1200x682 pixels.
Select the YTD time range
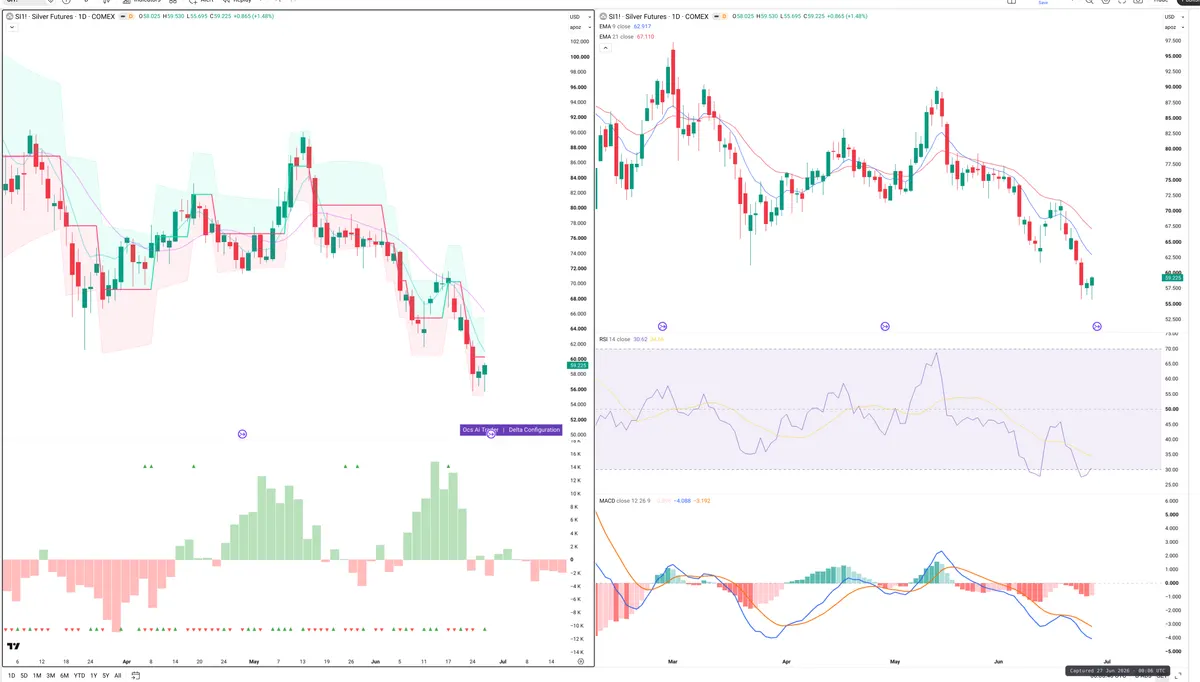[x=78, y=675]
